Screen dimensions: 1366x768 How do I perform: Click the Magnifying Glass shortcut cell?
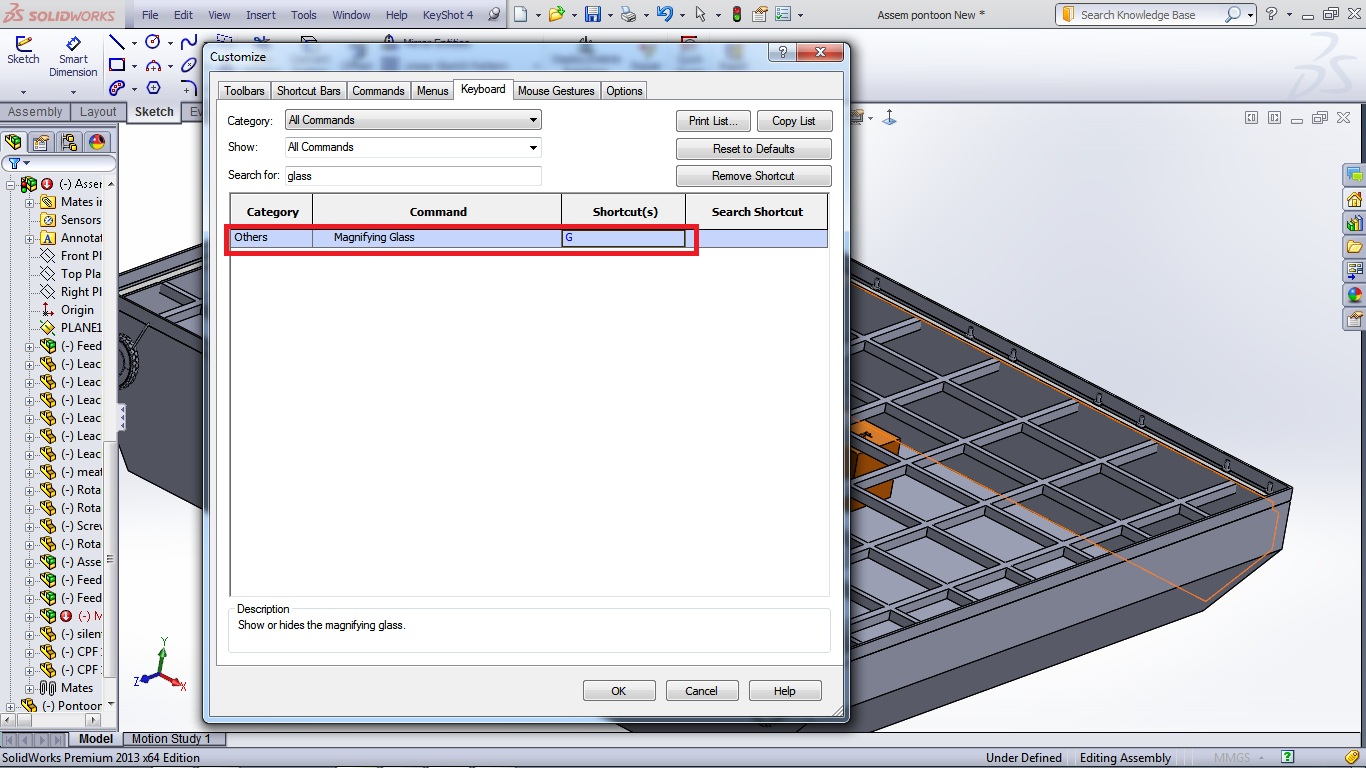click(x=623, y=238)
